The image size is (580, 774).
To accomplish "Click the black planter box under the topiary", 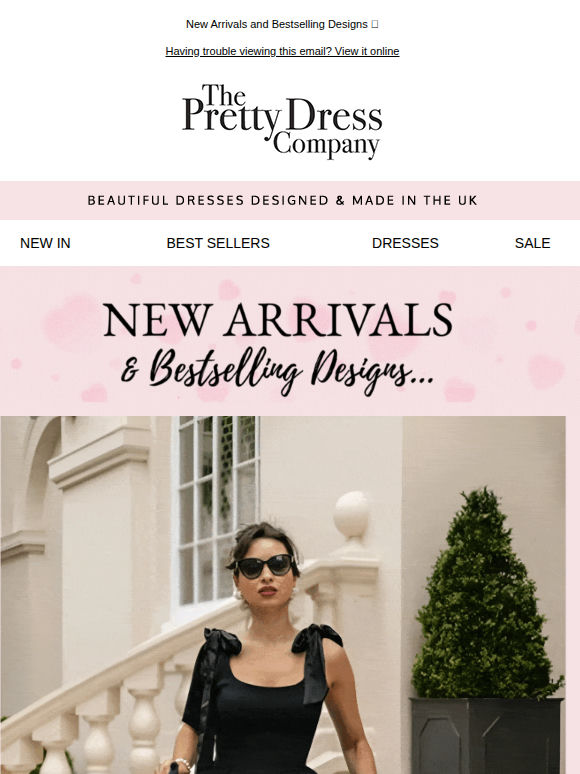I will [487, 735].
